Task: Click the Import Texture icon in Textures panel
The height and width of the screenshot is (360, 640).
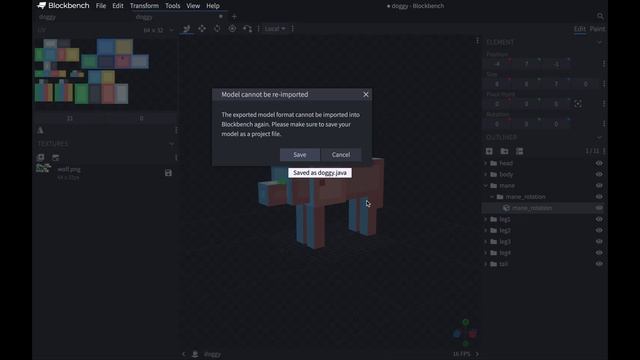Action: (x=40, y=158)
